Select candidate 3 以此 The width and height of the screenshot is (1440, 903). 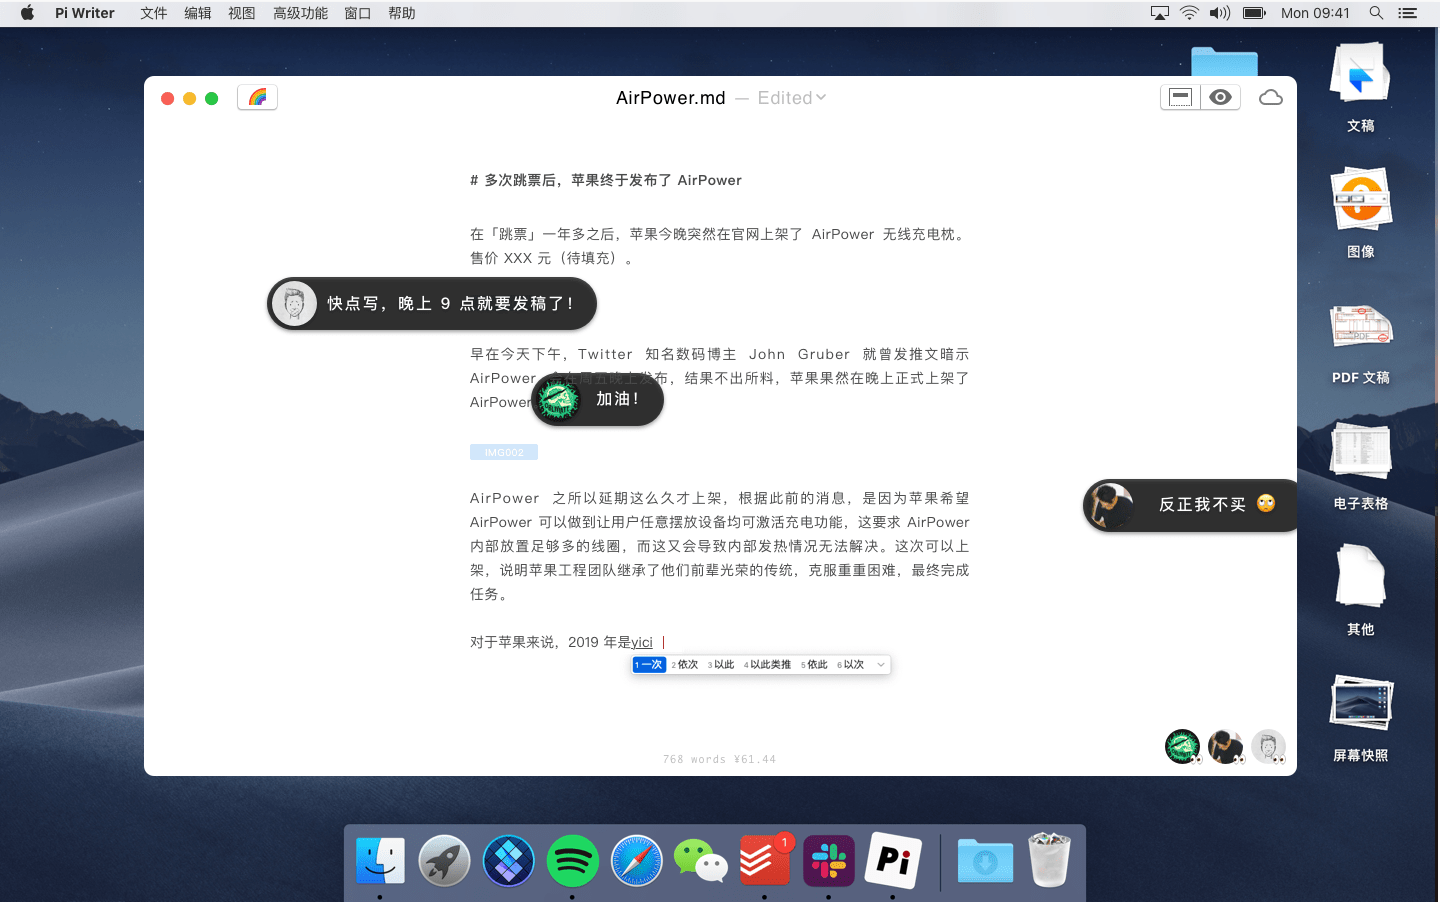click(721, 665)
